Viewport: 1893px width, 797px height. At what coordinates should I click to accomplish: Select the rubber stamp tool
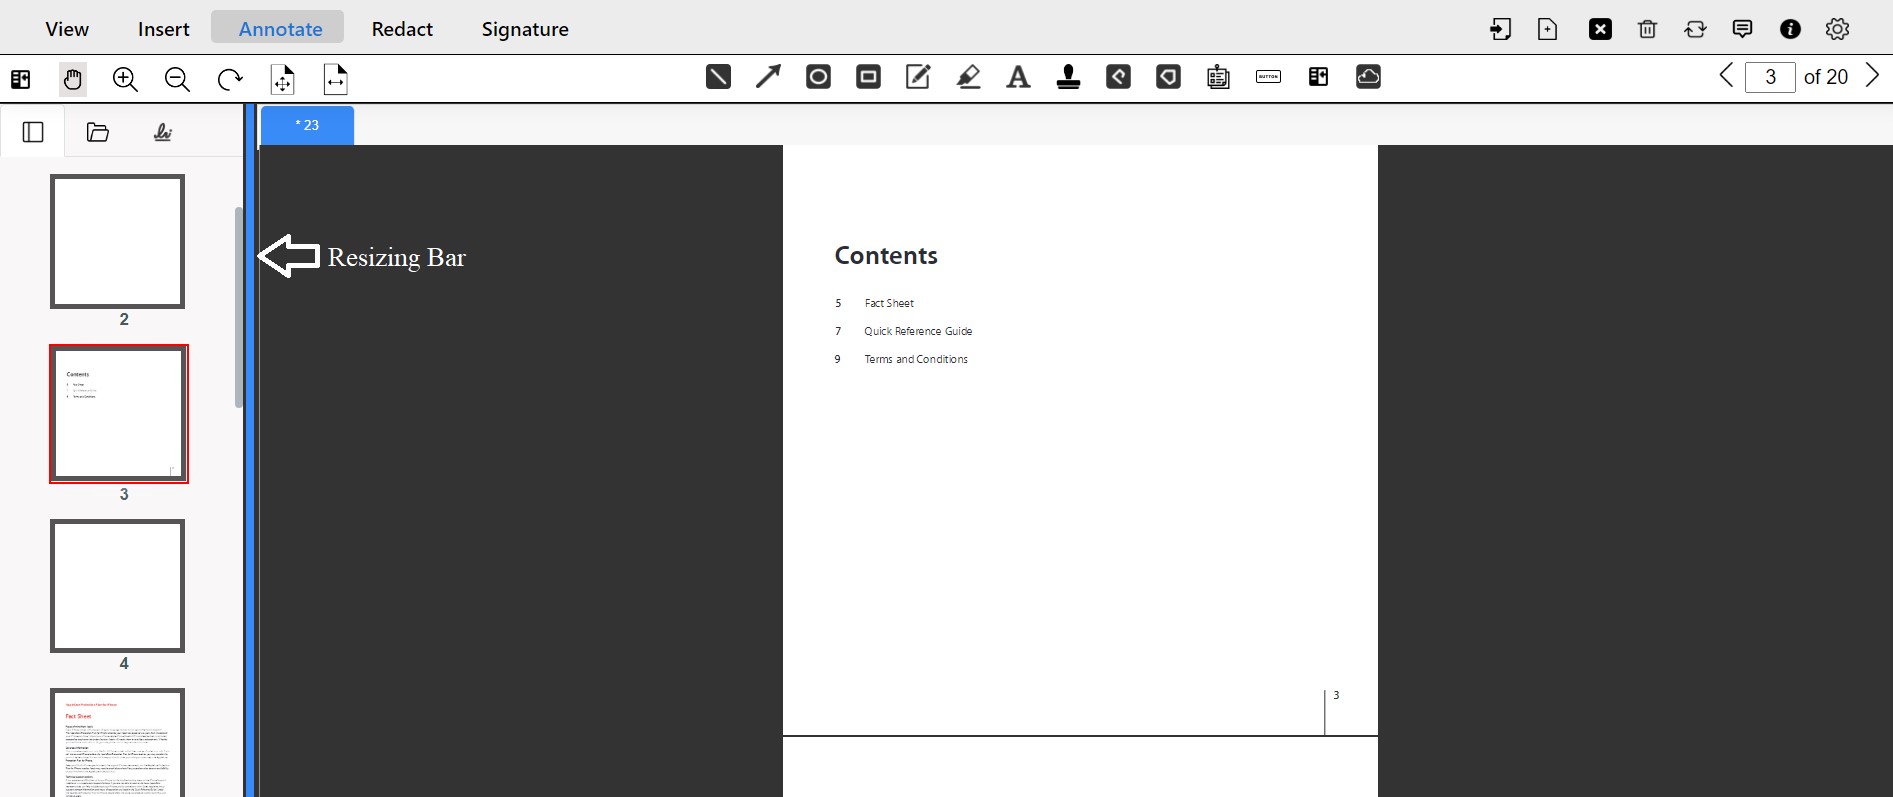(1068, 77)
